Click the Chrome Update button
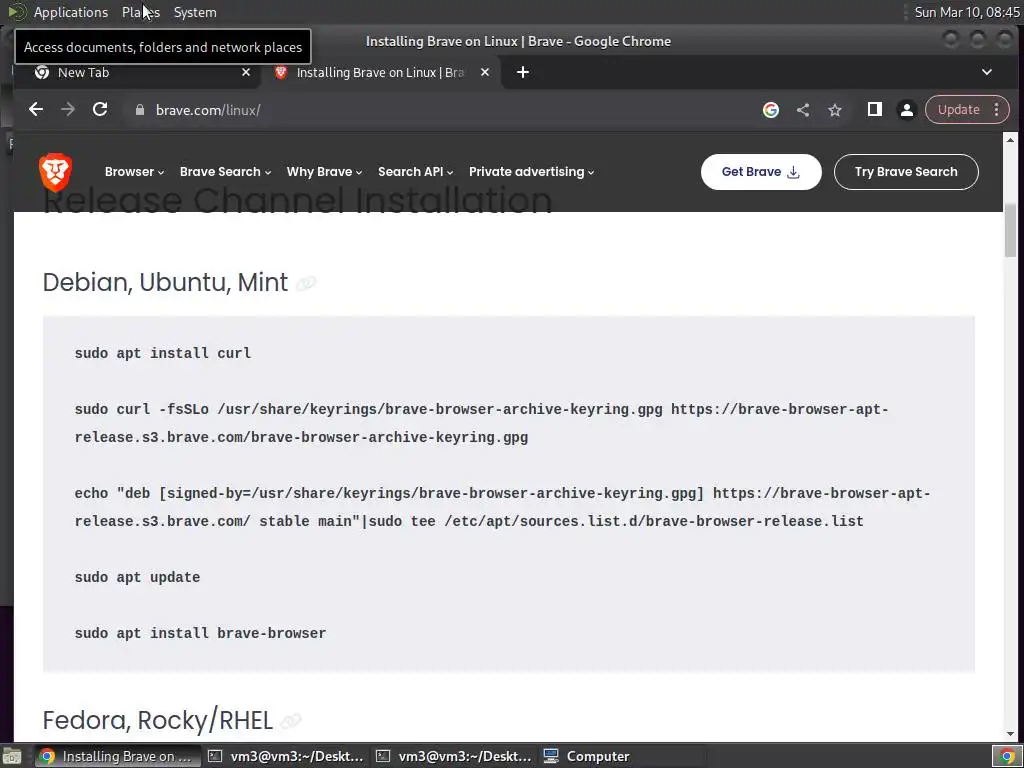 [958, 110]
